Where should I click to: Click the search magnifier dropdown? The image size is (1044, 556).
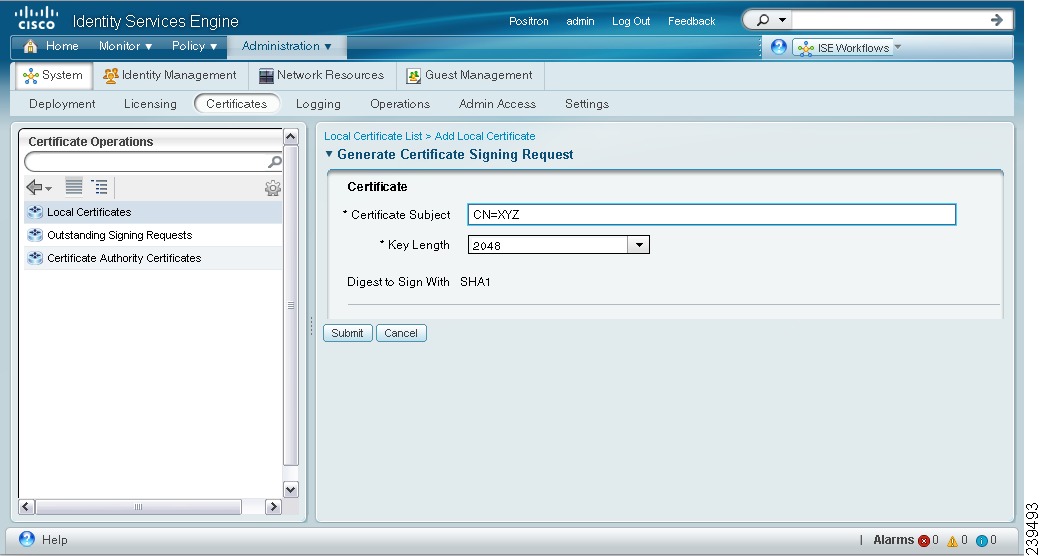pos(772,20)
